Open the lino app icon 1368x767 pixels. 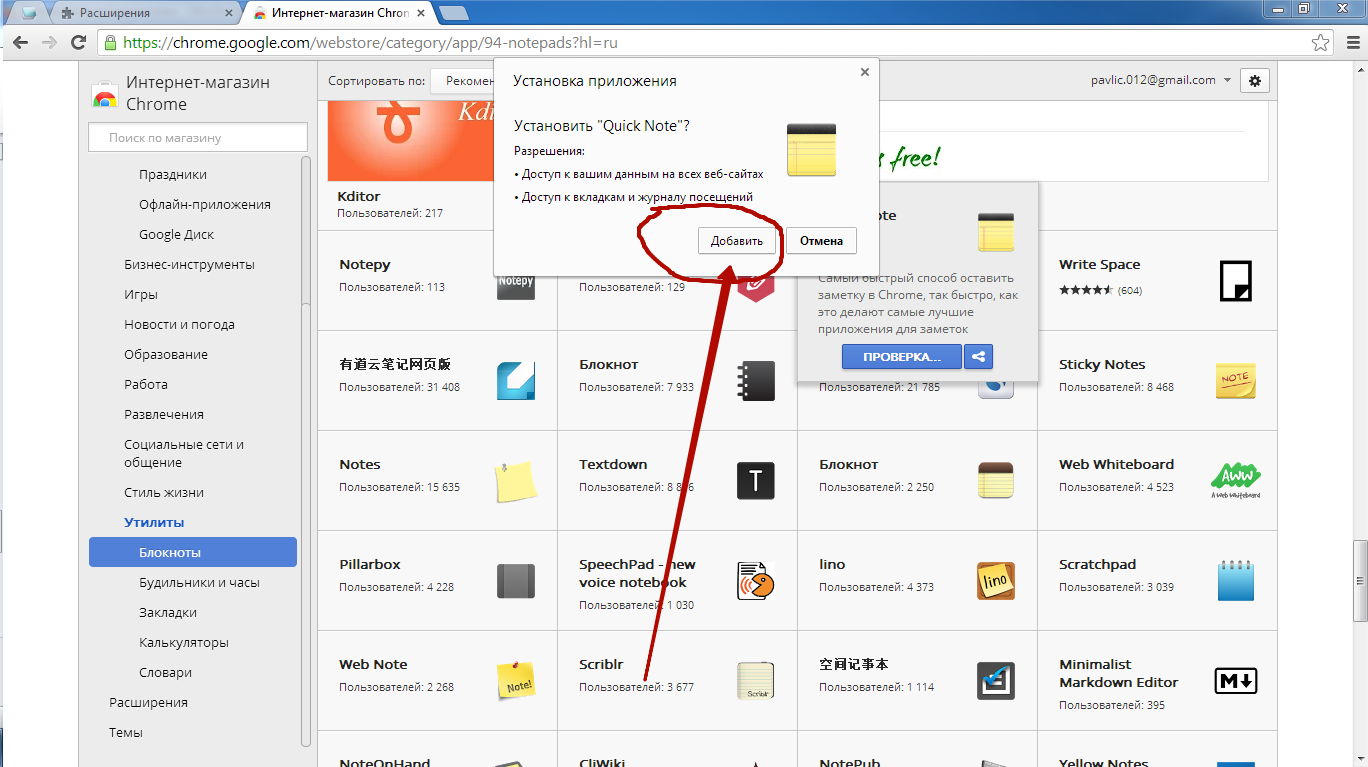tap(996, 581)
